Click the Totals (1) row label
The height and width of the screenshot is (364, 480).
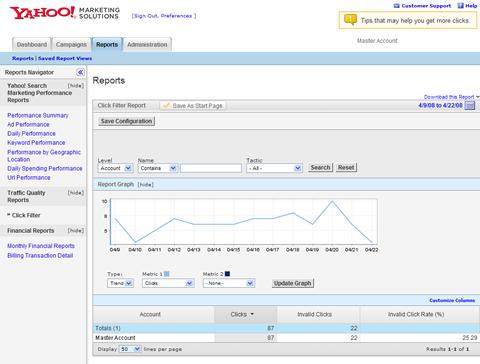coord(108,328)
